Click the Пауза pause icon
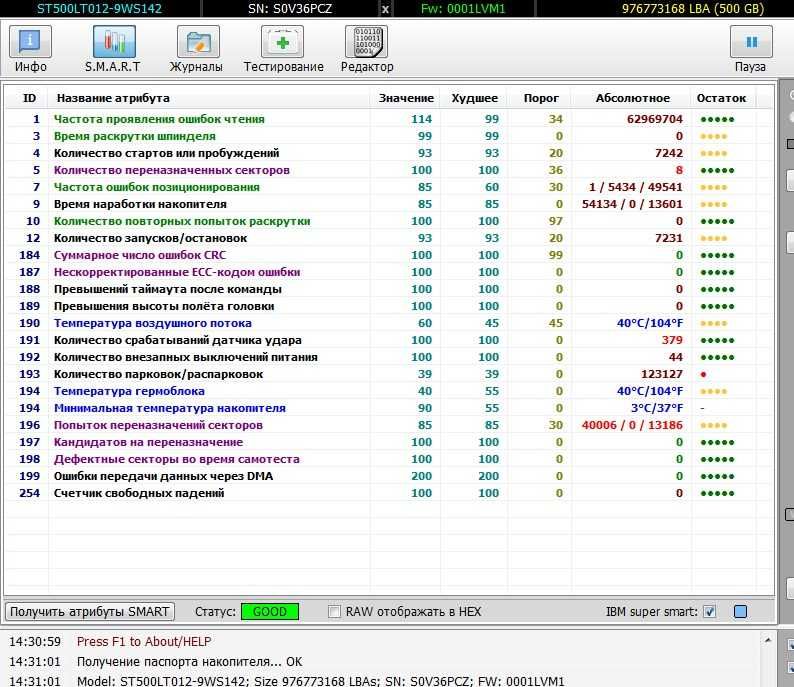The width and height of the screenshot is (794, 687). pos(751,43)
